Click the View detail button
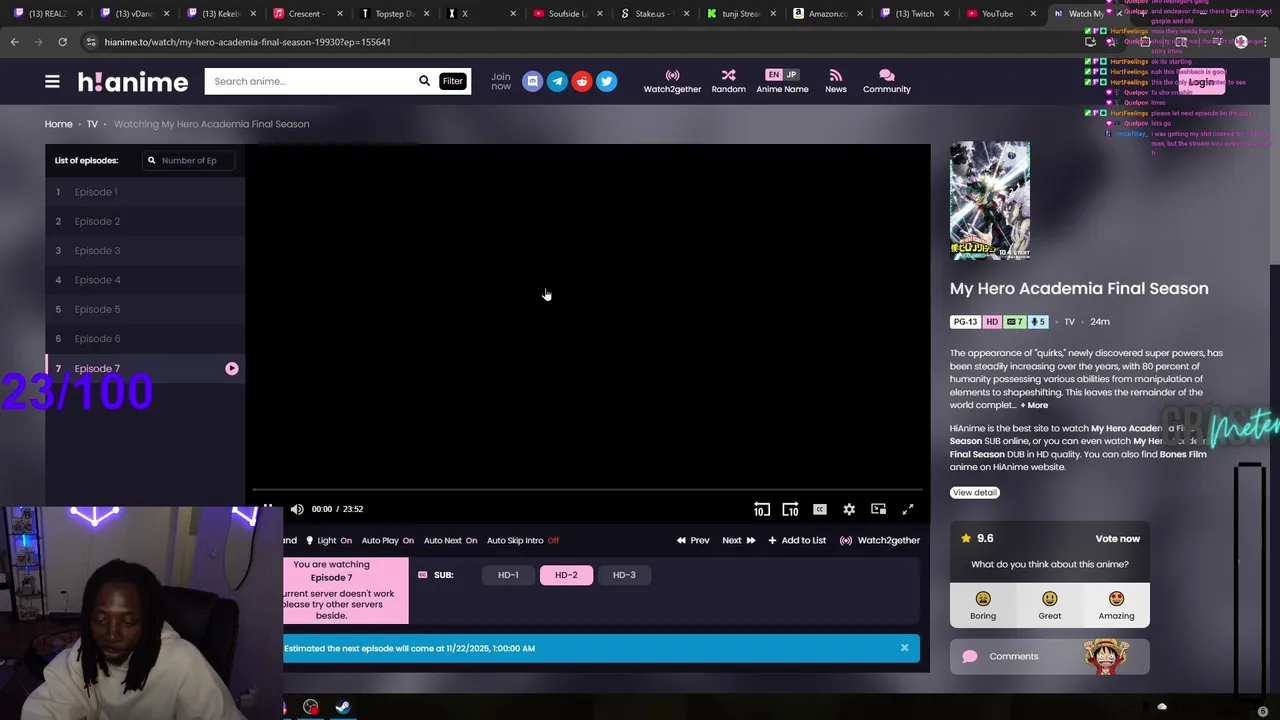 pos(974,492)
